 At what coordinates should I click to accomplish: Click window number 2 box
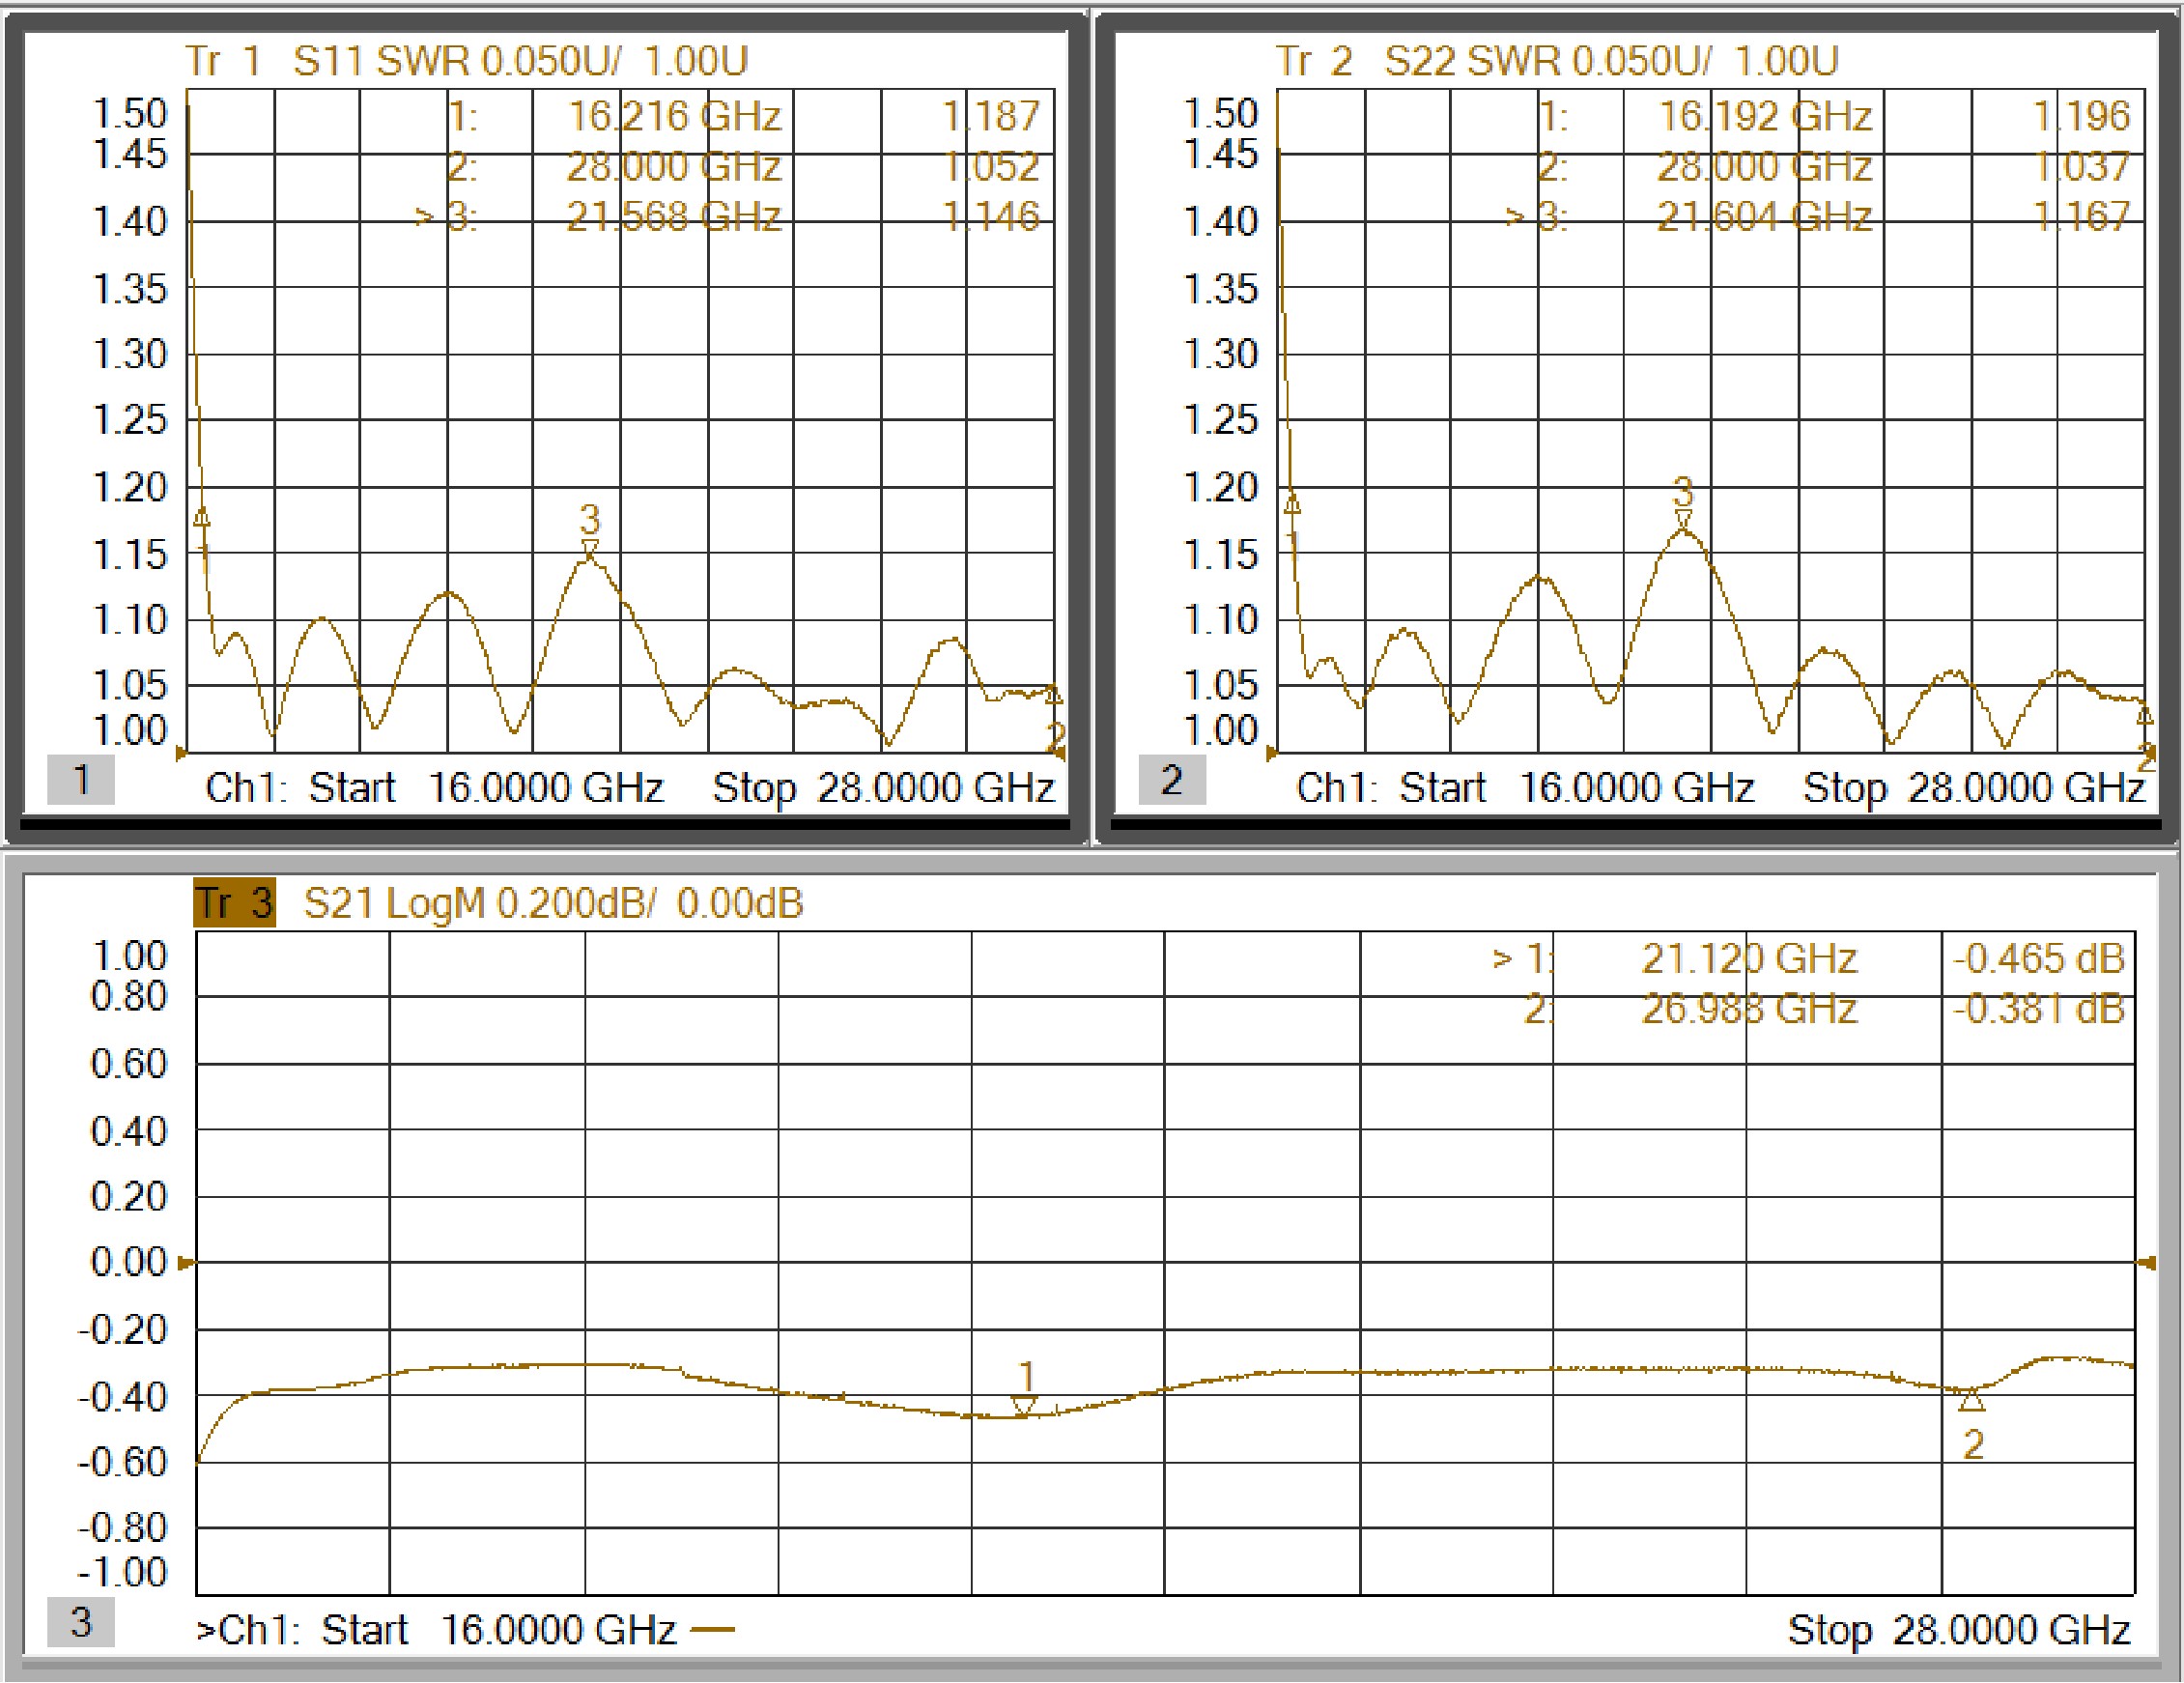click(1171, 780)
